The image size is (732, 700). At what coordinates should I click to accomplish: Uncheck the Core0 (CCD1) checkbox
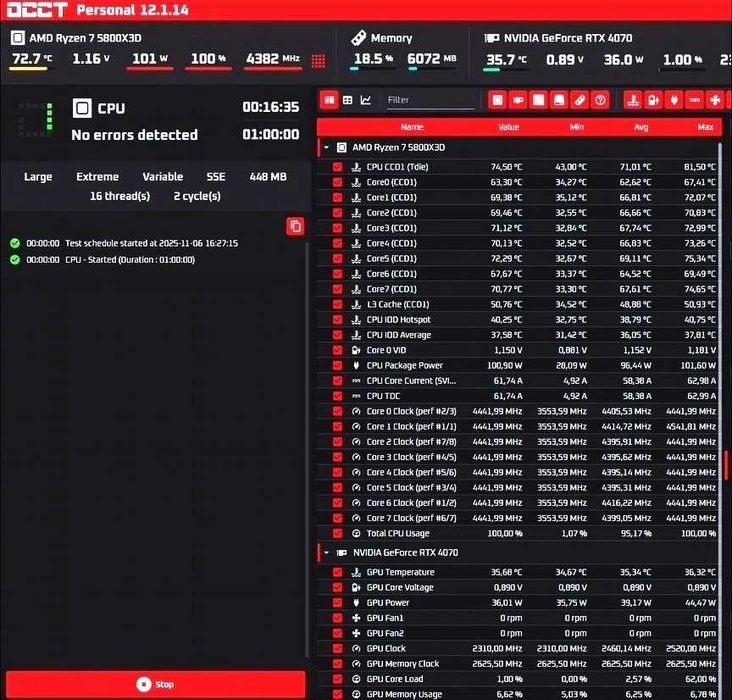(338, 182)
